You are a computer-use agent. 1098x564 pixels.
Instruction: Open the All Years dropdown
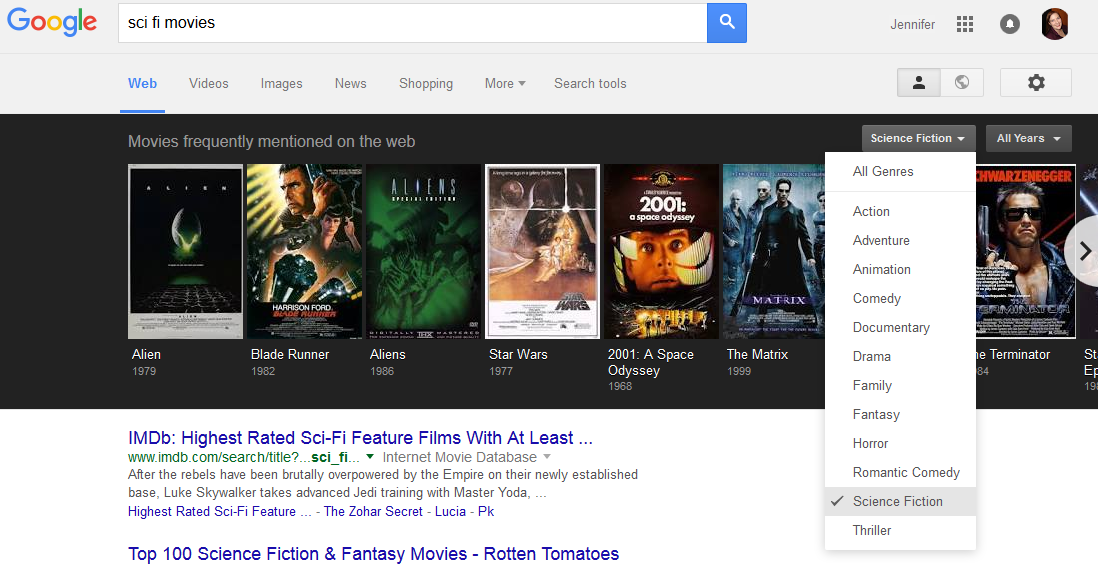click(x=1028, y=139)
